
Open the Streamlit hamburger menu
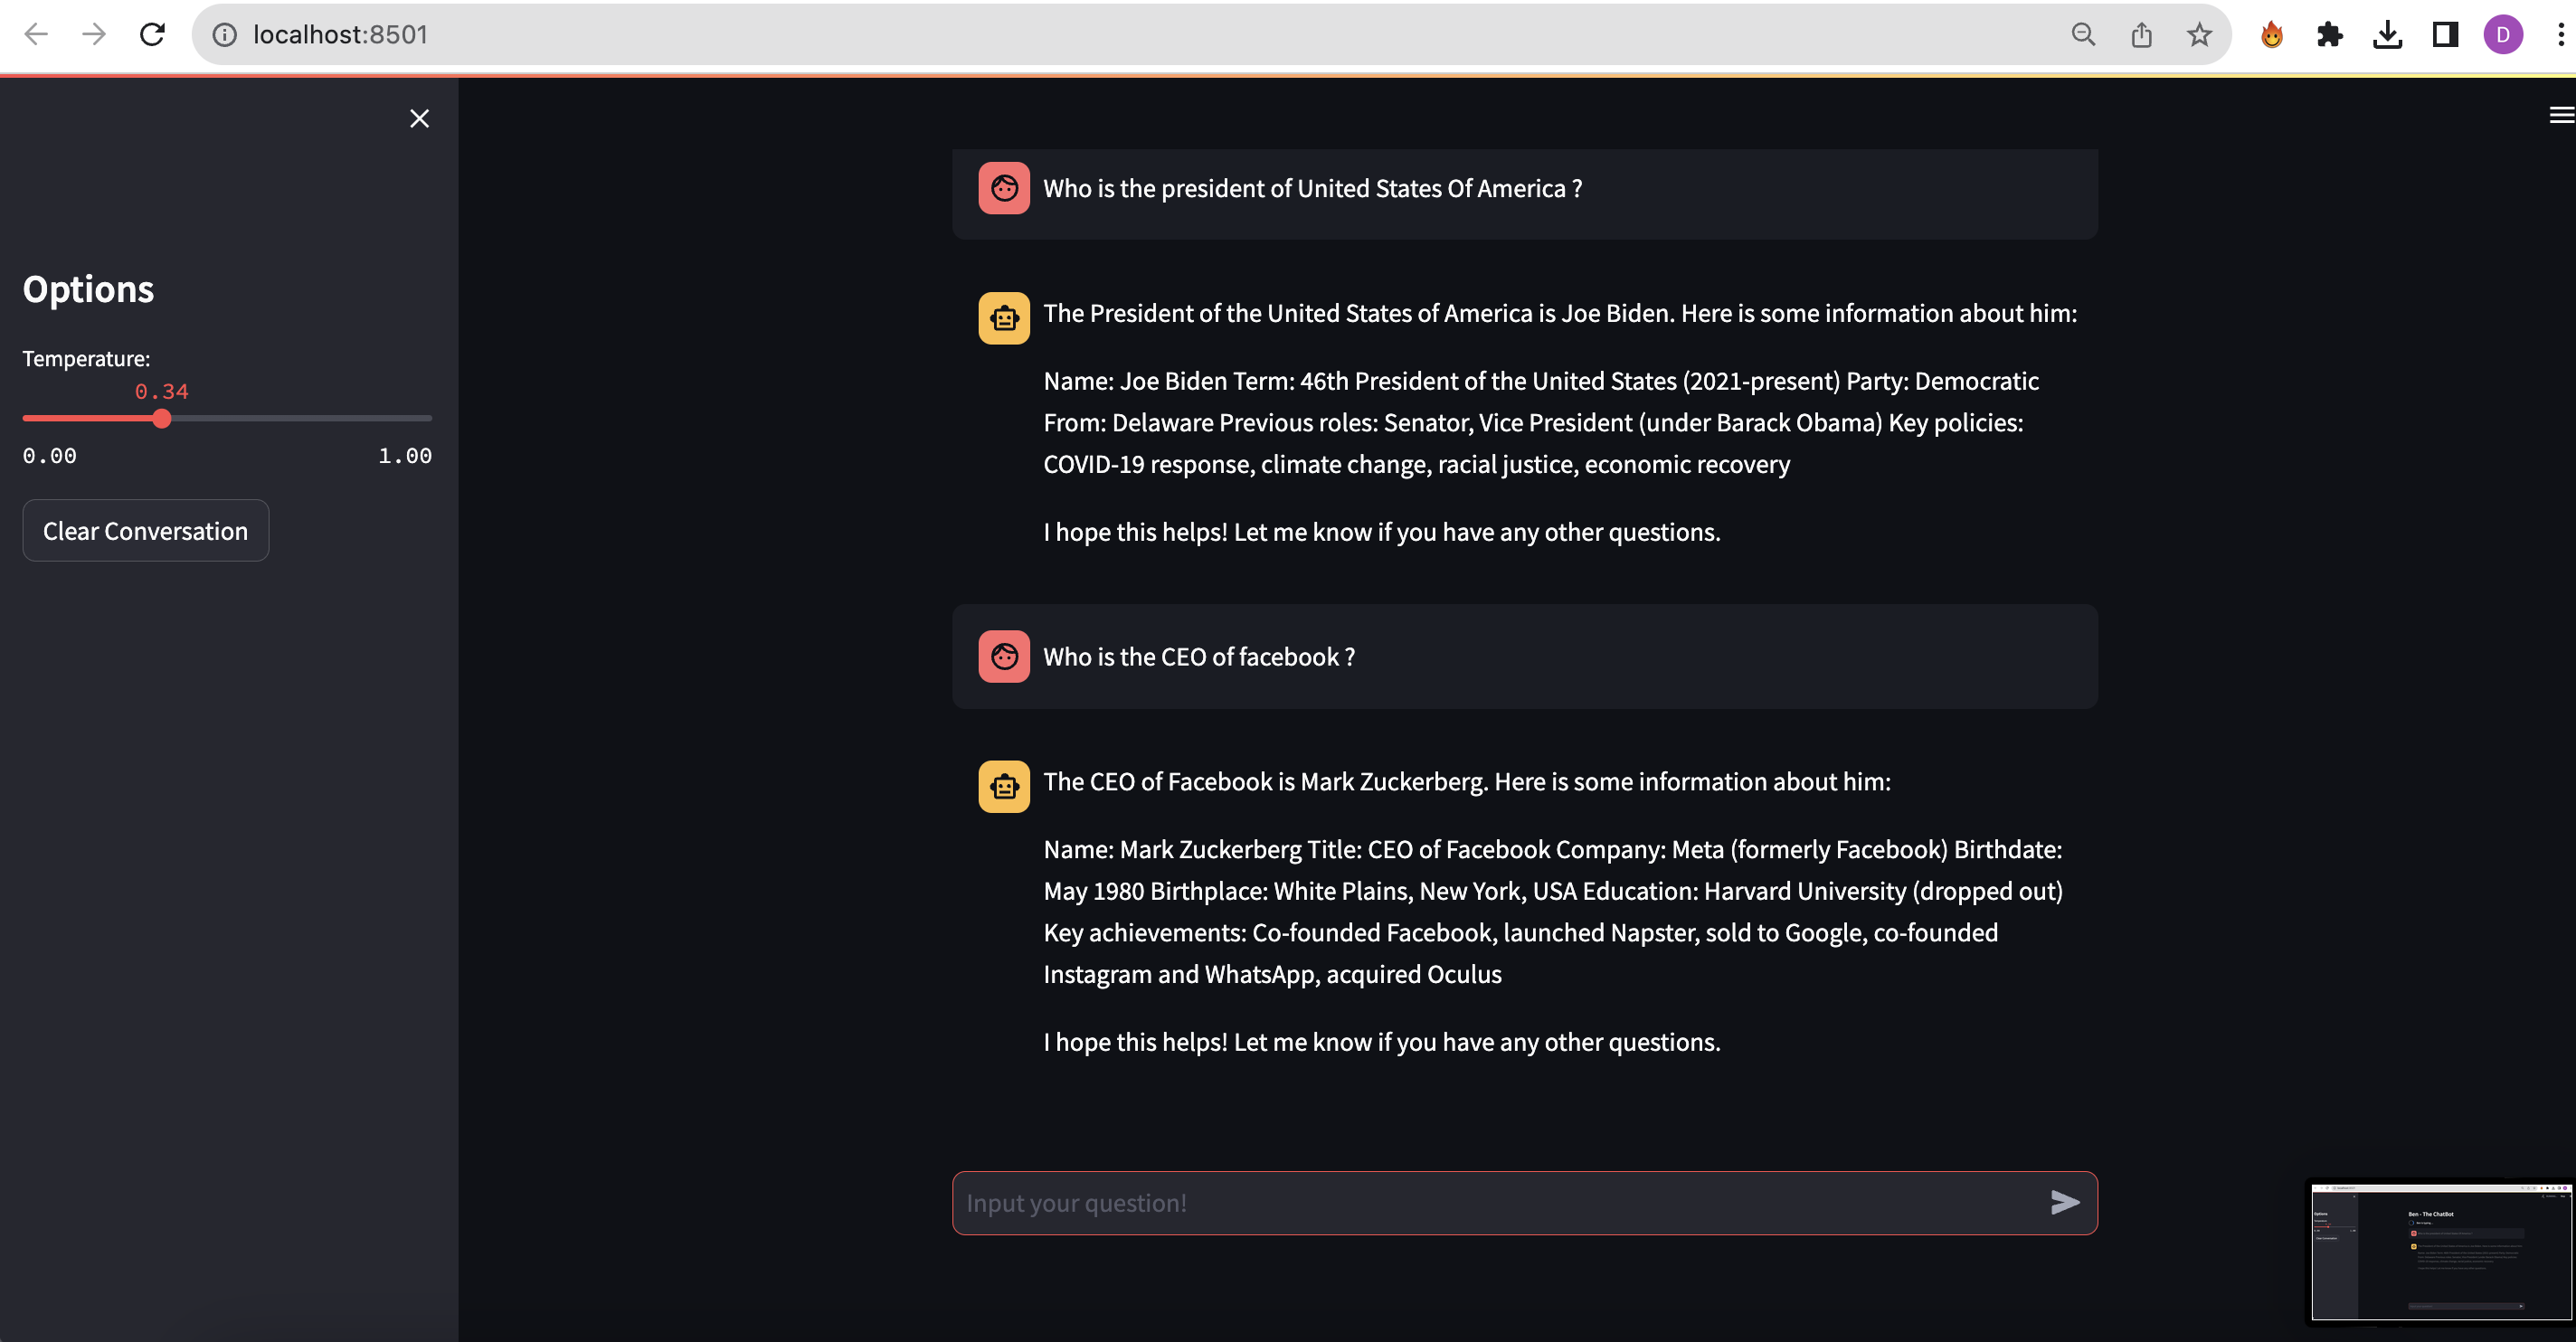point(2561,115)
